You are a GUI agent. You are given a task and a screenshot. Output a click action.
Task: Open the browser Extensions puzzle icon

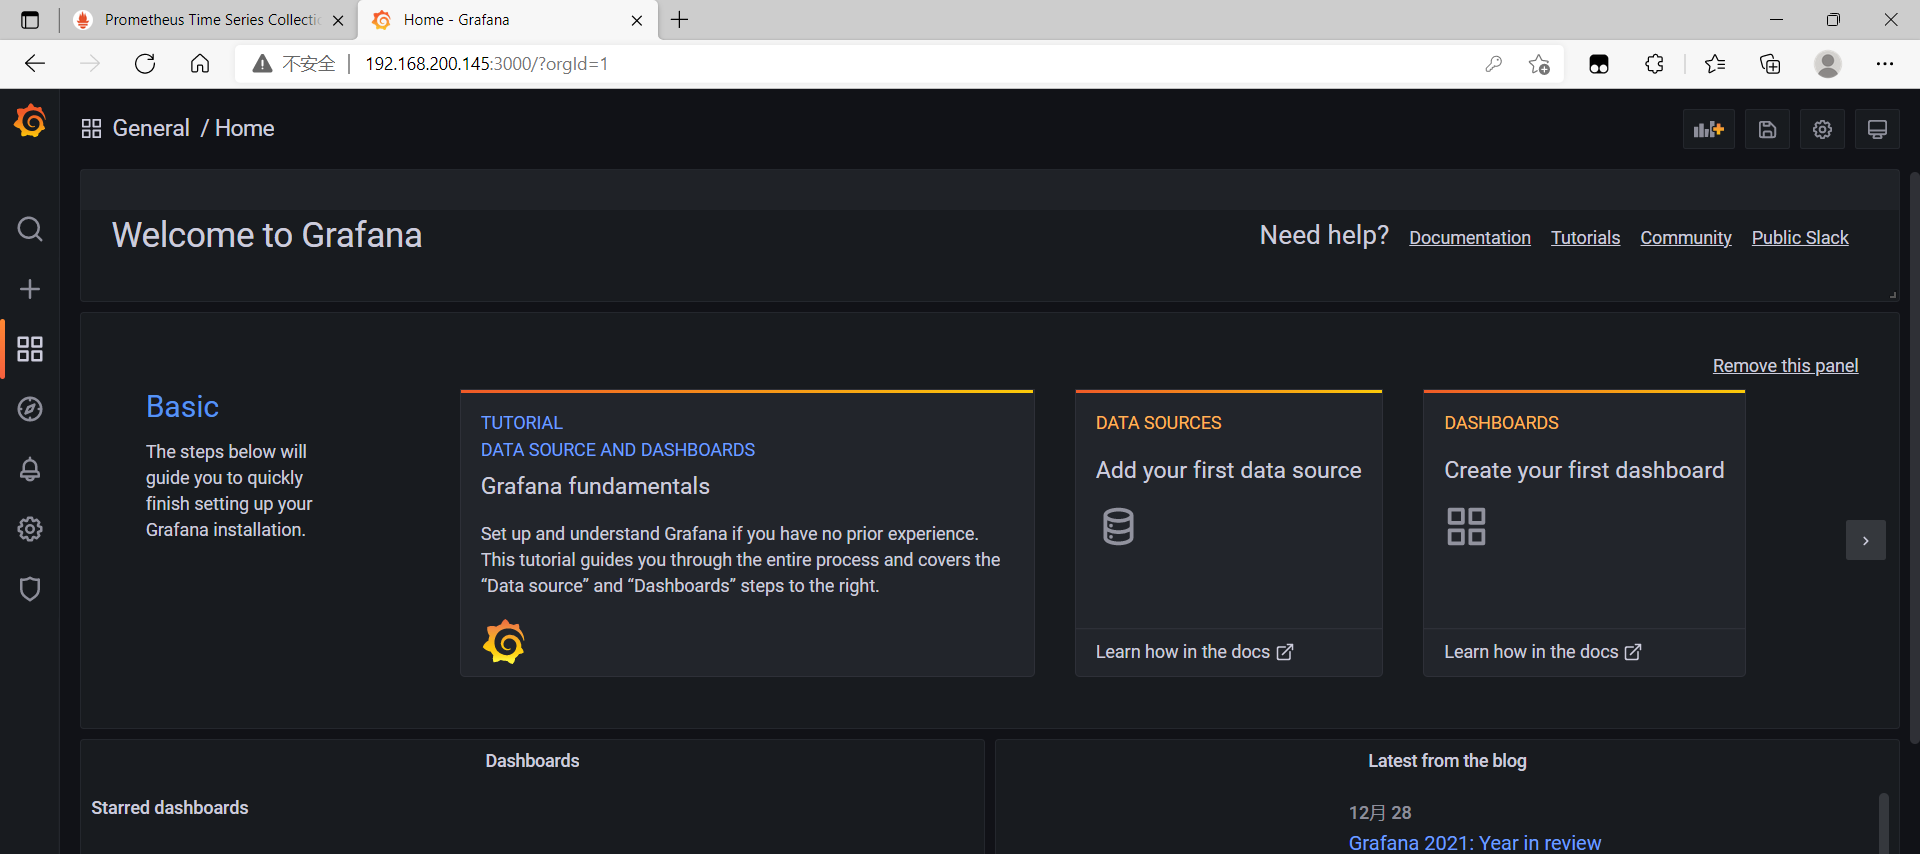(1654, 64)
